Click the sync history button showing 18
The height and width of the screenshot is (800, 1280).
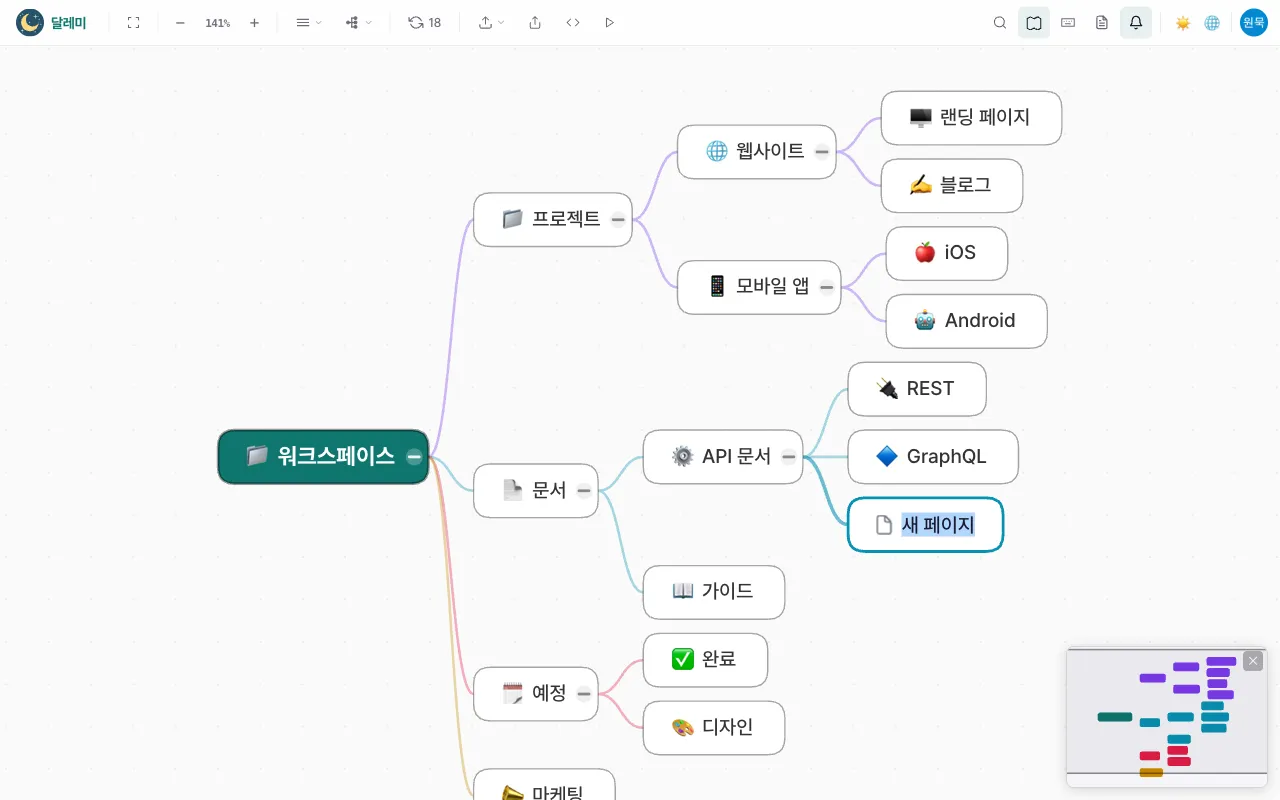pyautogui.click(x=424, y=22)
